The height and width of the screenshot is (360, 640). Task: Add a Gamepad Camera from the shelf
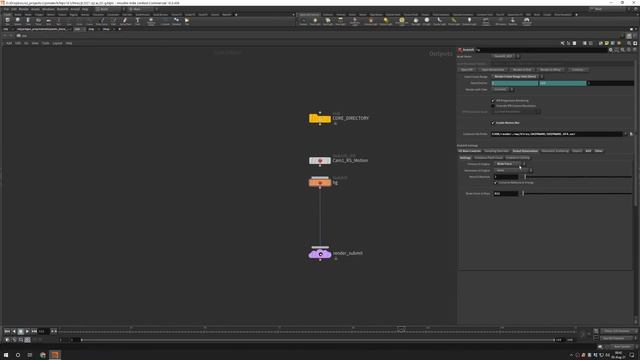pyautogui.click(x=527, y=21)
